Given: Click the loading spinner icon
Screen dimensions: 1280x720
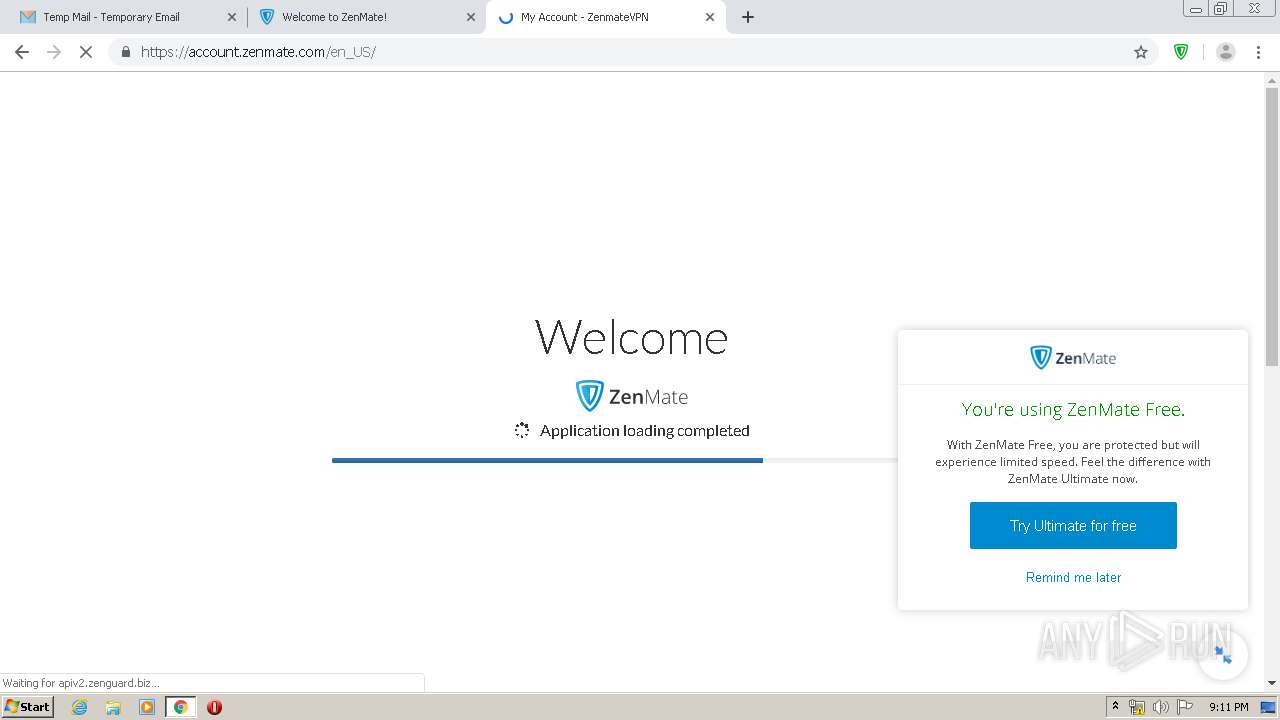Looking at the screenshot, I should (x=522, y=430).
